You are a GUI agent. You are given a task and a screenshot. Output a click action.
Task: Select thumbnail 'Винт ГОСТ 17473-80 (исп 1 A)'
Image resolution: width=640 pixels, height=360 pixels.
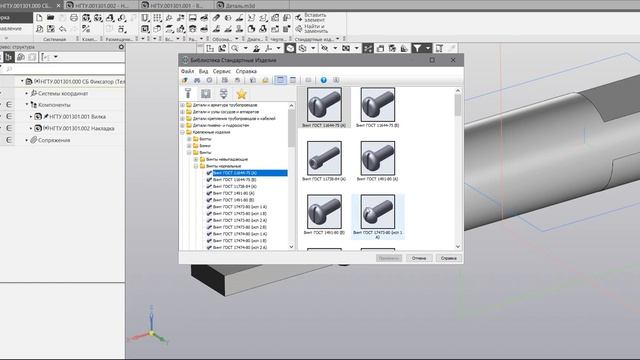point(378,216)
